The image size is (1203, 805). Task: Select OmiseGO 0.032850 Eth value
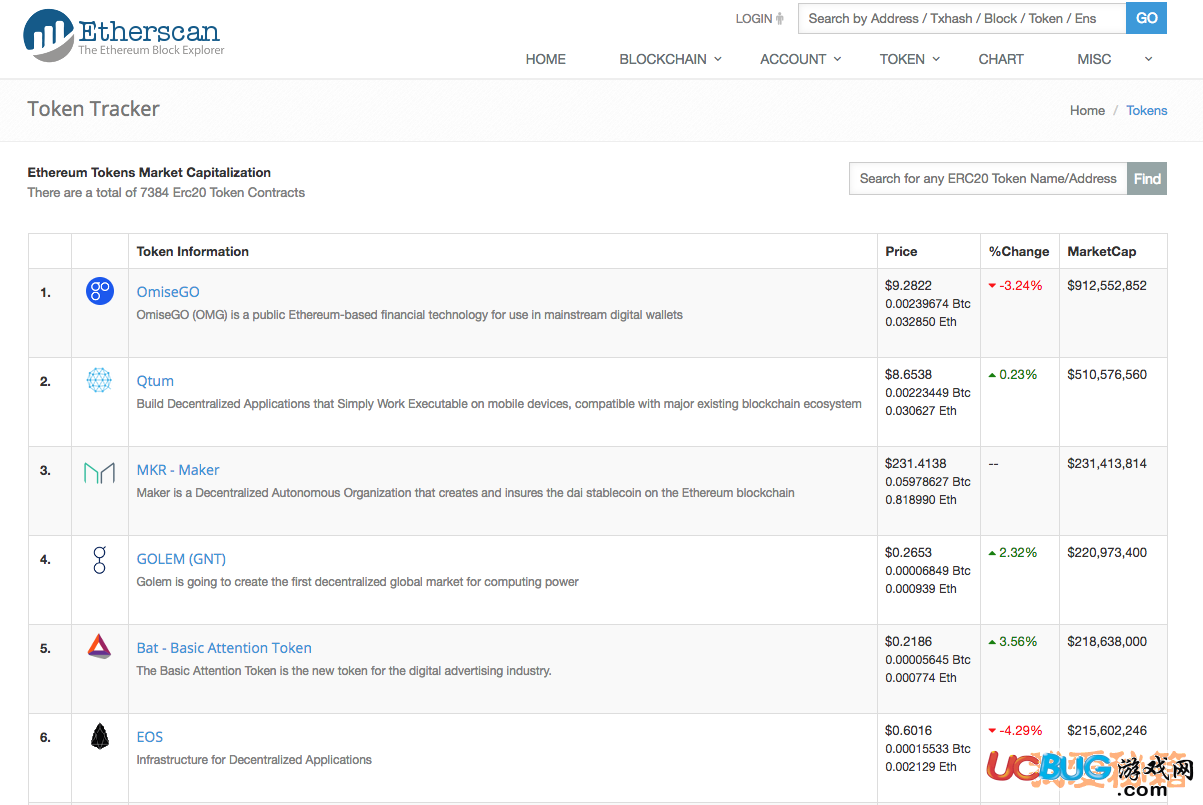pos(921,322)
